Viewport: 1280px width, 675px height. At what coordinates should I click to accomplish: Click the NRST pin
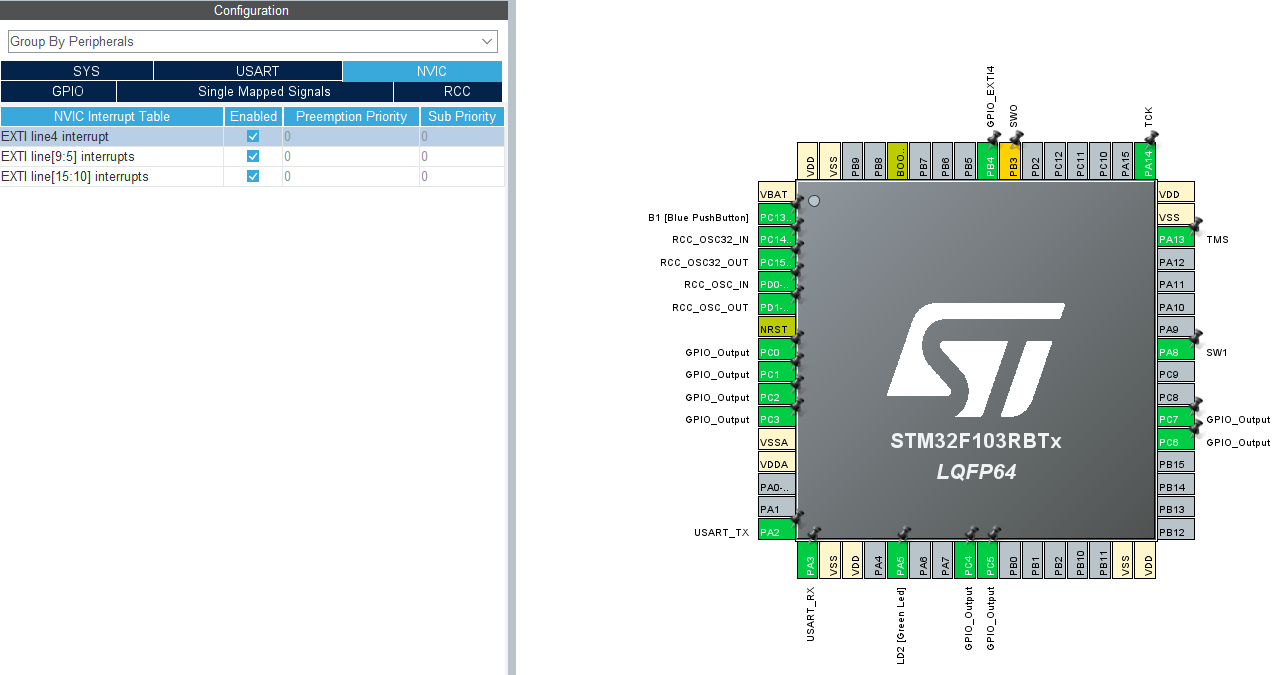point(777,329)
